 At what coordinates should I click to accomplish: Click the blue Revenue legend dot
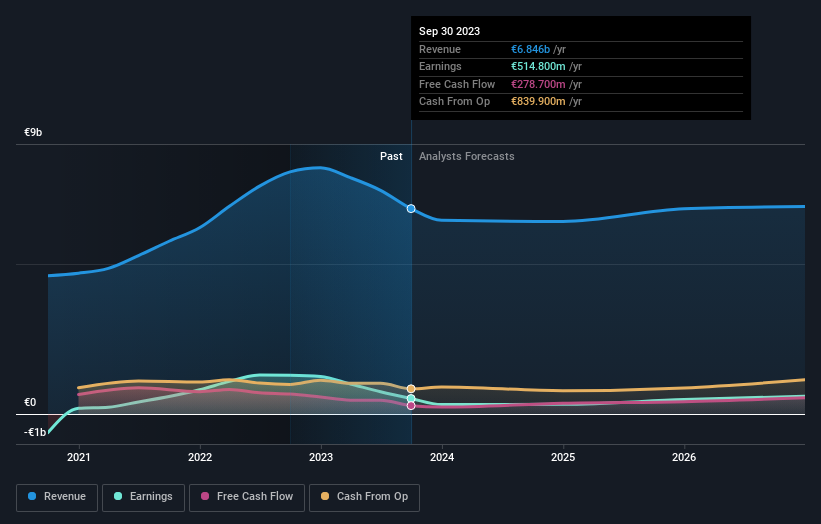coord(32,496)
